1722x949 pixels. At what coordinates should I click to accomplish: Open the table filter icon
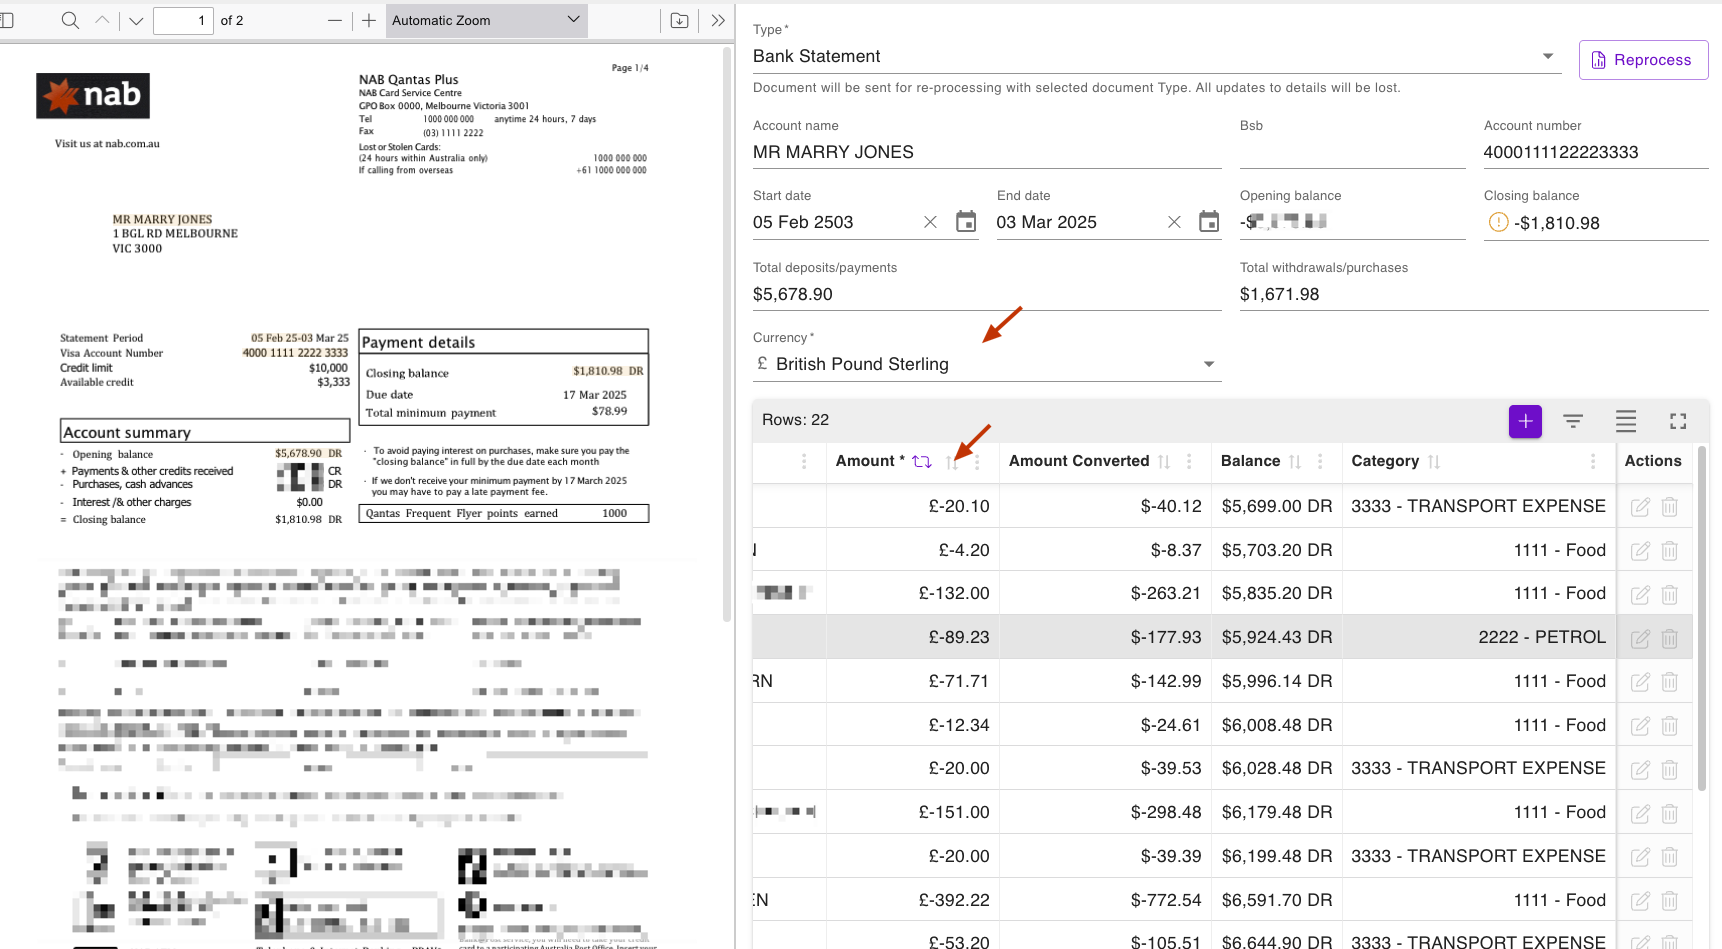point(1573,421)
